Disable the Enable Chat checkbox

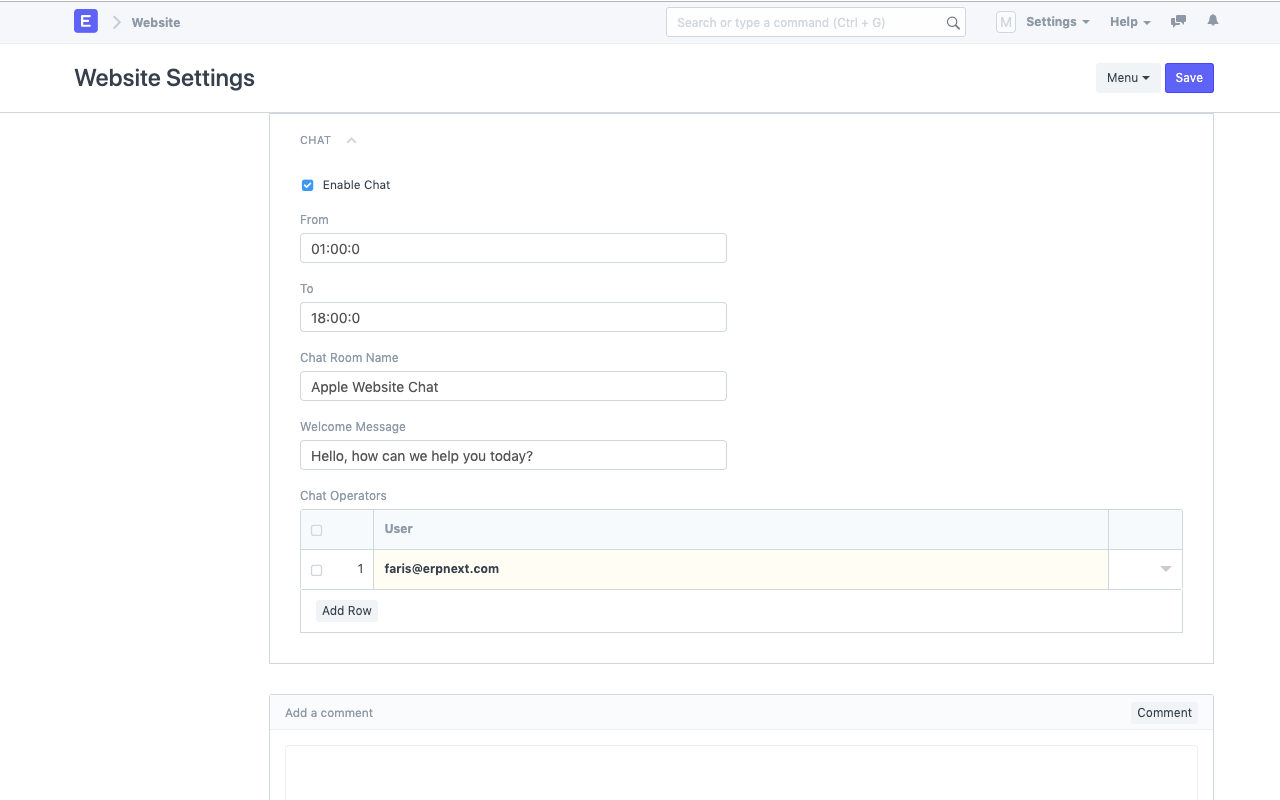coord(307,185)
